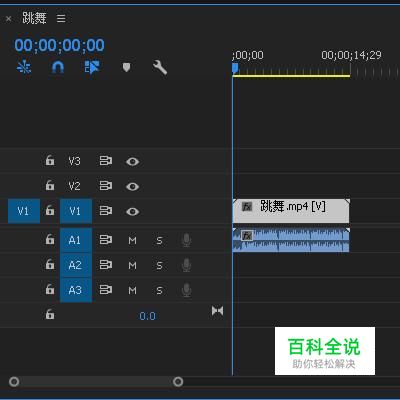
Task: Target track V3 header
Action: 74,161
